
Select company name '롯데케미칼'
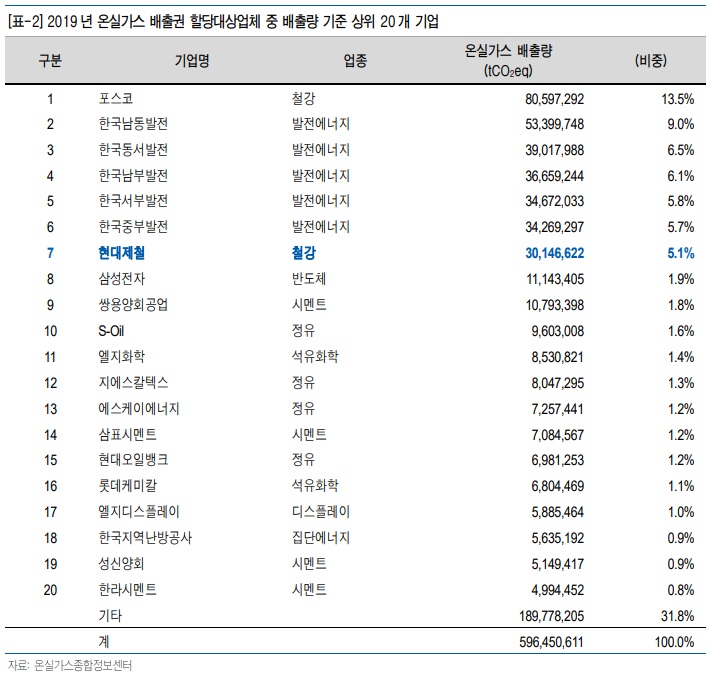[x=128, y=486]
